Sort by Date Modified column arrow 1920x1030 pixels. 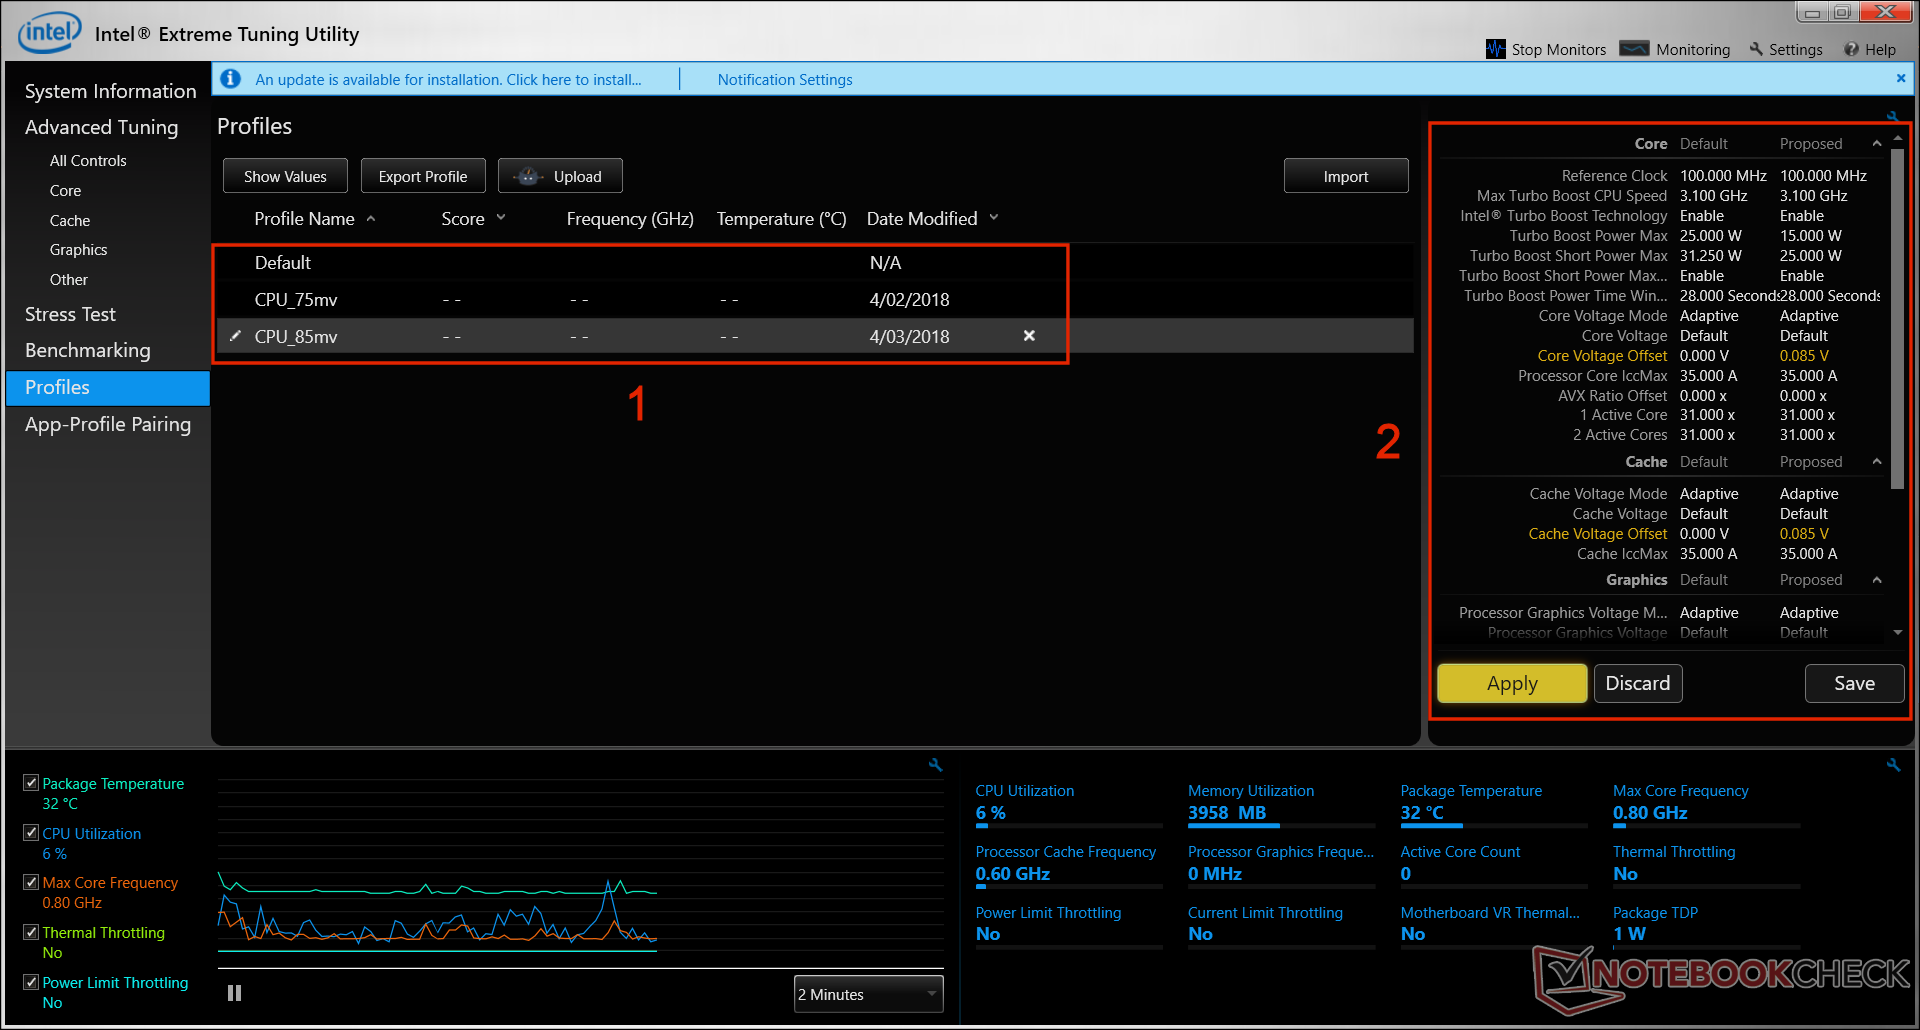click(994, 218)
